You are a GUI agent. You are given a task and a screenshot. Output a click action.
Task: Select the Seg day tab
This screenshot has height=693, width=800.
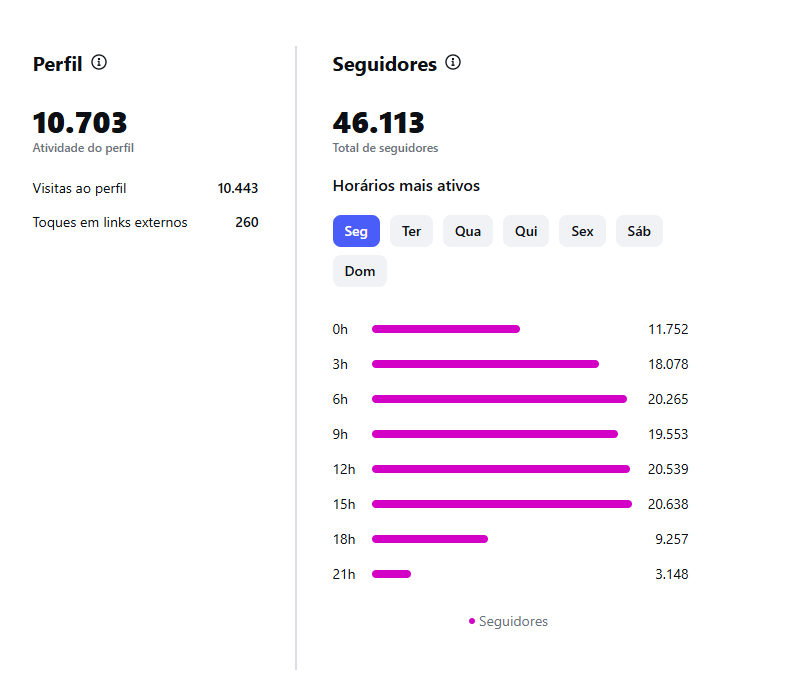(356, 231)
